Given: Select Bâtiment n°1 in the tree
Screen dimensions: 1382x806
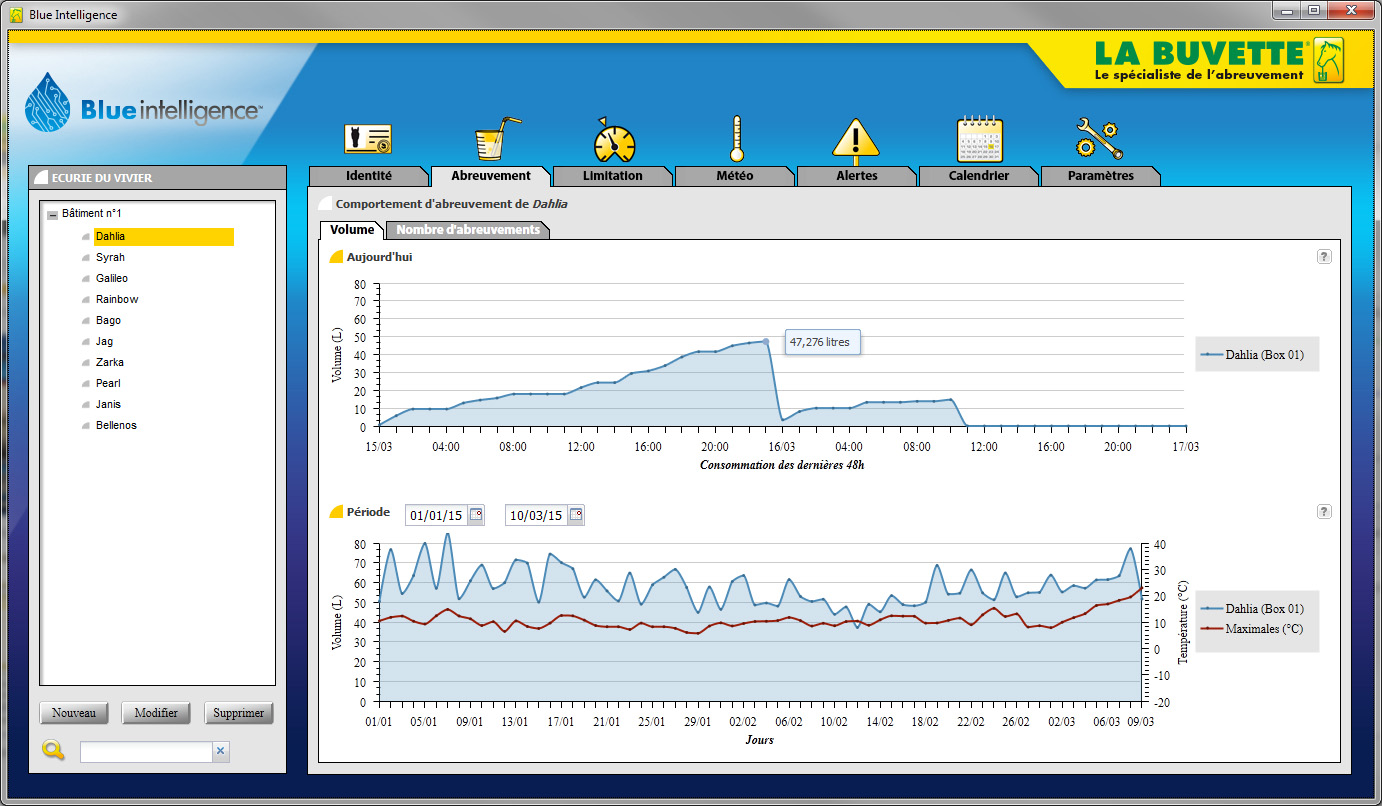Looking at the screenshot, I should pos(92,214).
